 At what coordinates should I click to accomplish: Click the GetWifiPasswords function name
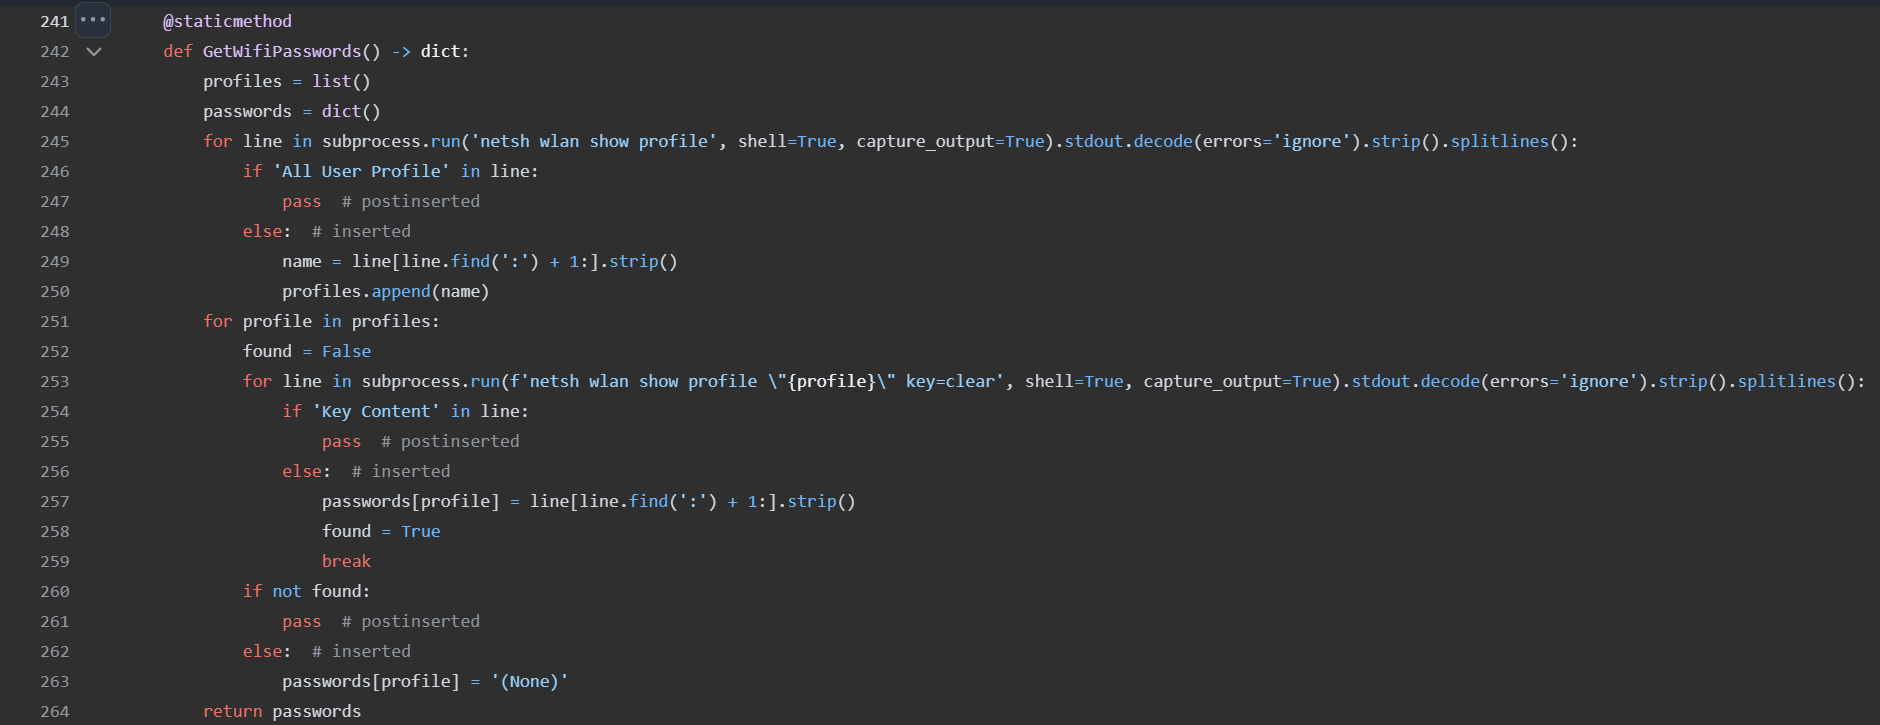281,51
